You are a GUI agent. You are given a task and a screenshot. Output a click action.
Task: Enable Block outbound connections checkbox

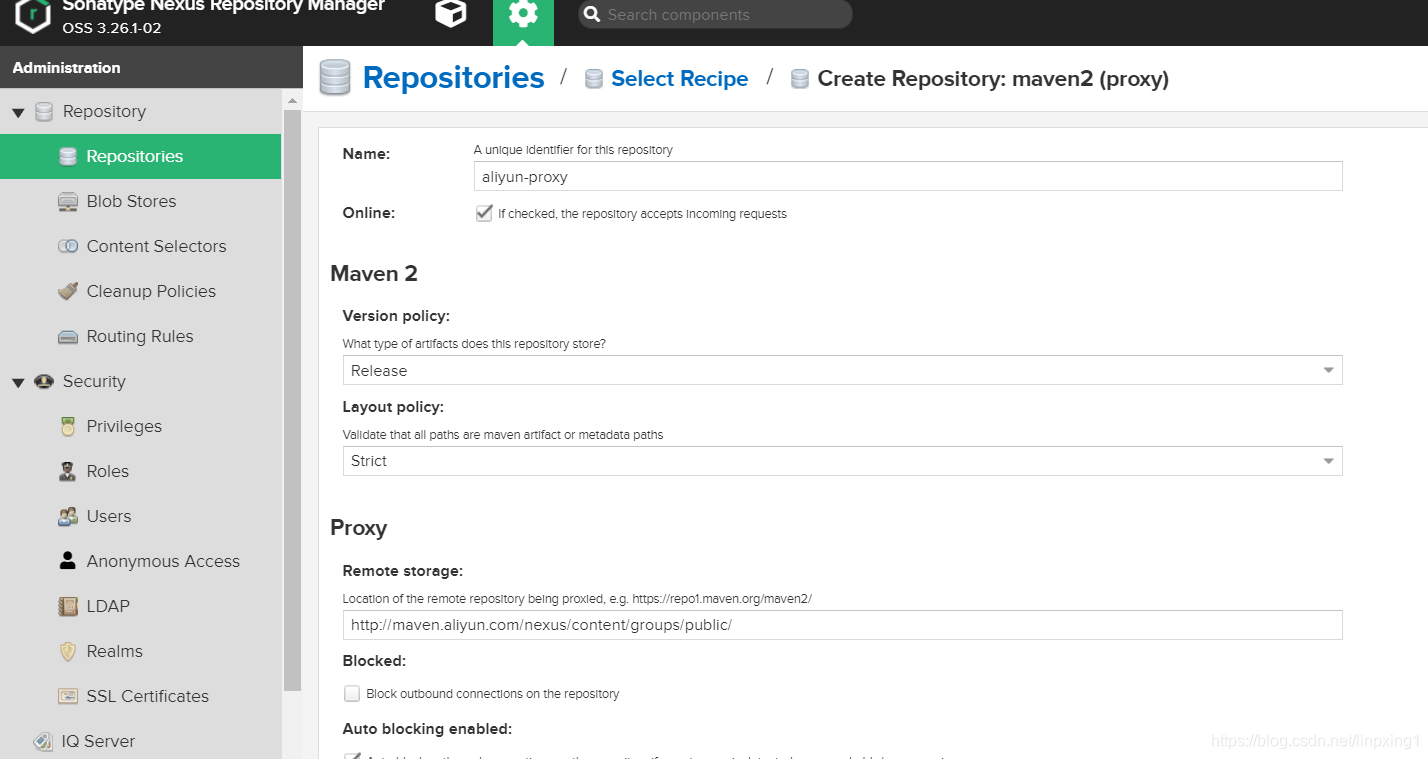352,693
